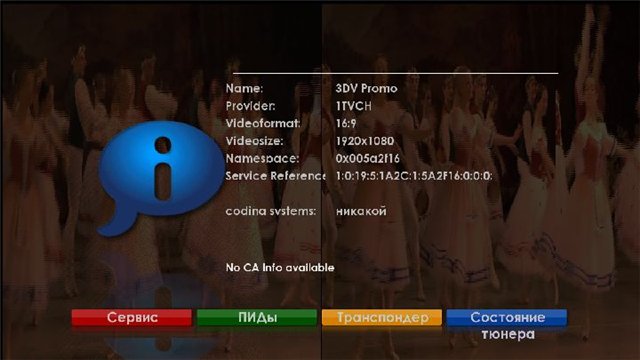Select the red Сервис button
This screenshot has width=640, height=360.
[132, 318]
